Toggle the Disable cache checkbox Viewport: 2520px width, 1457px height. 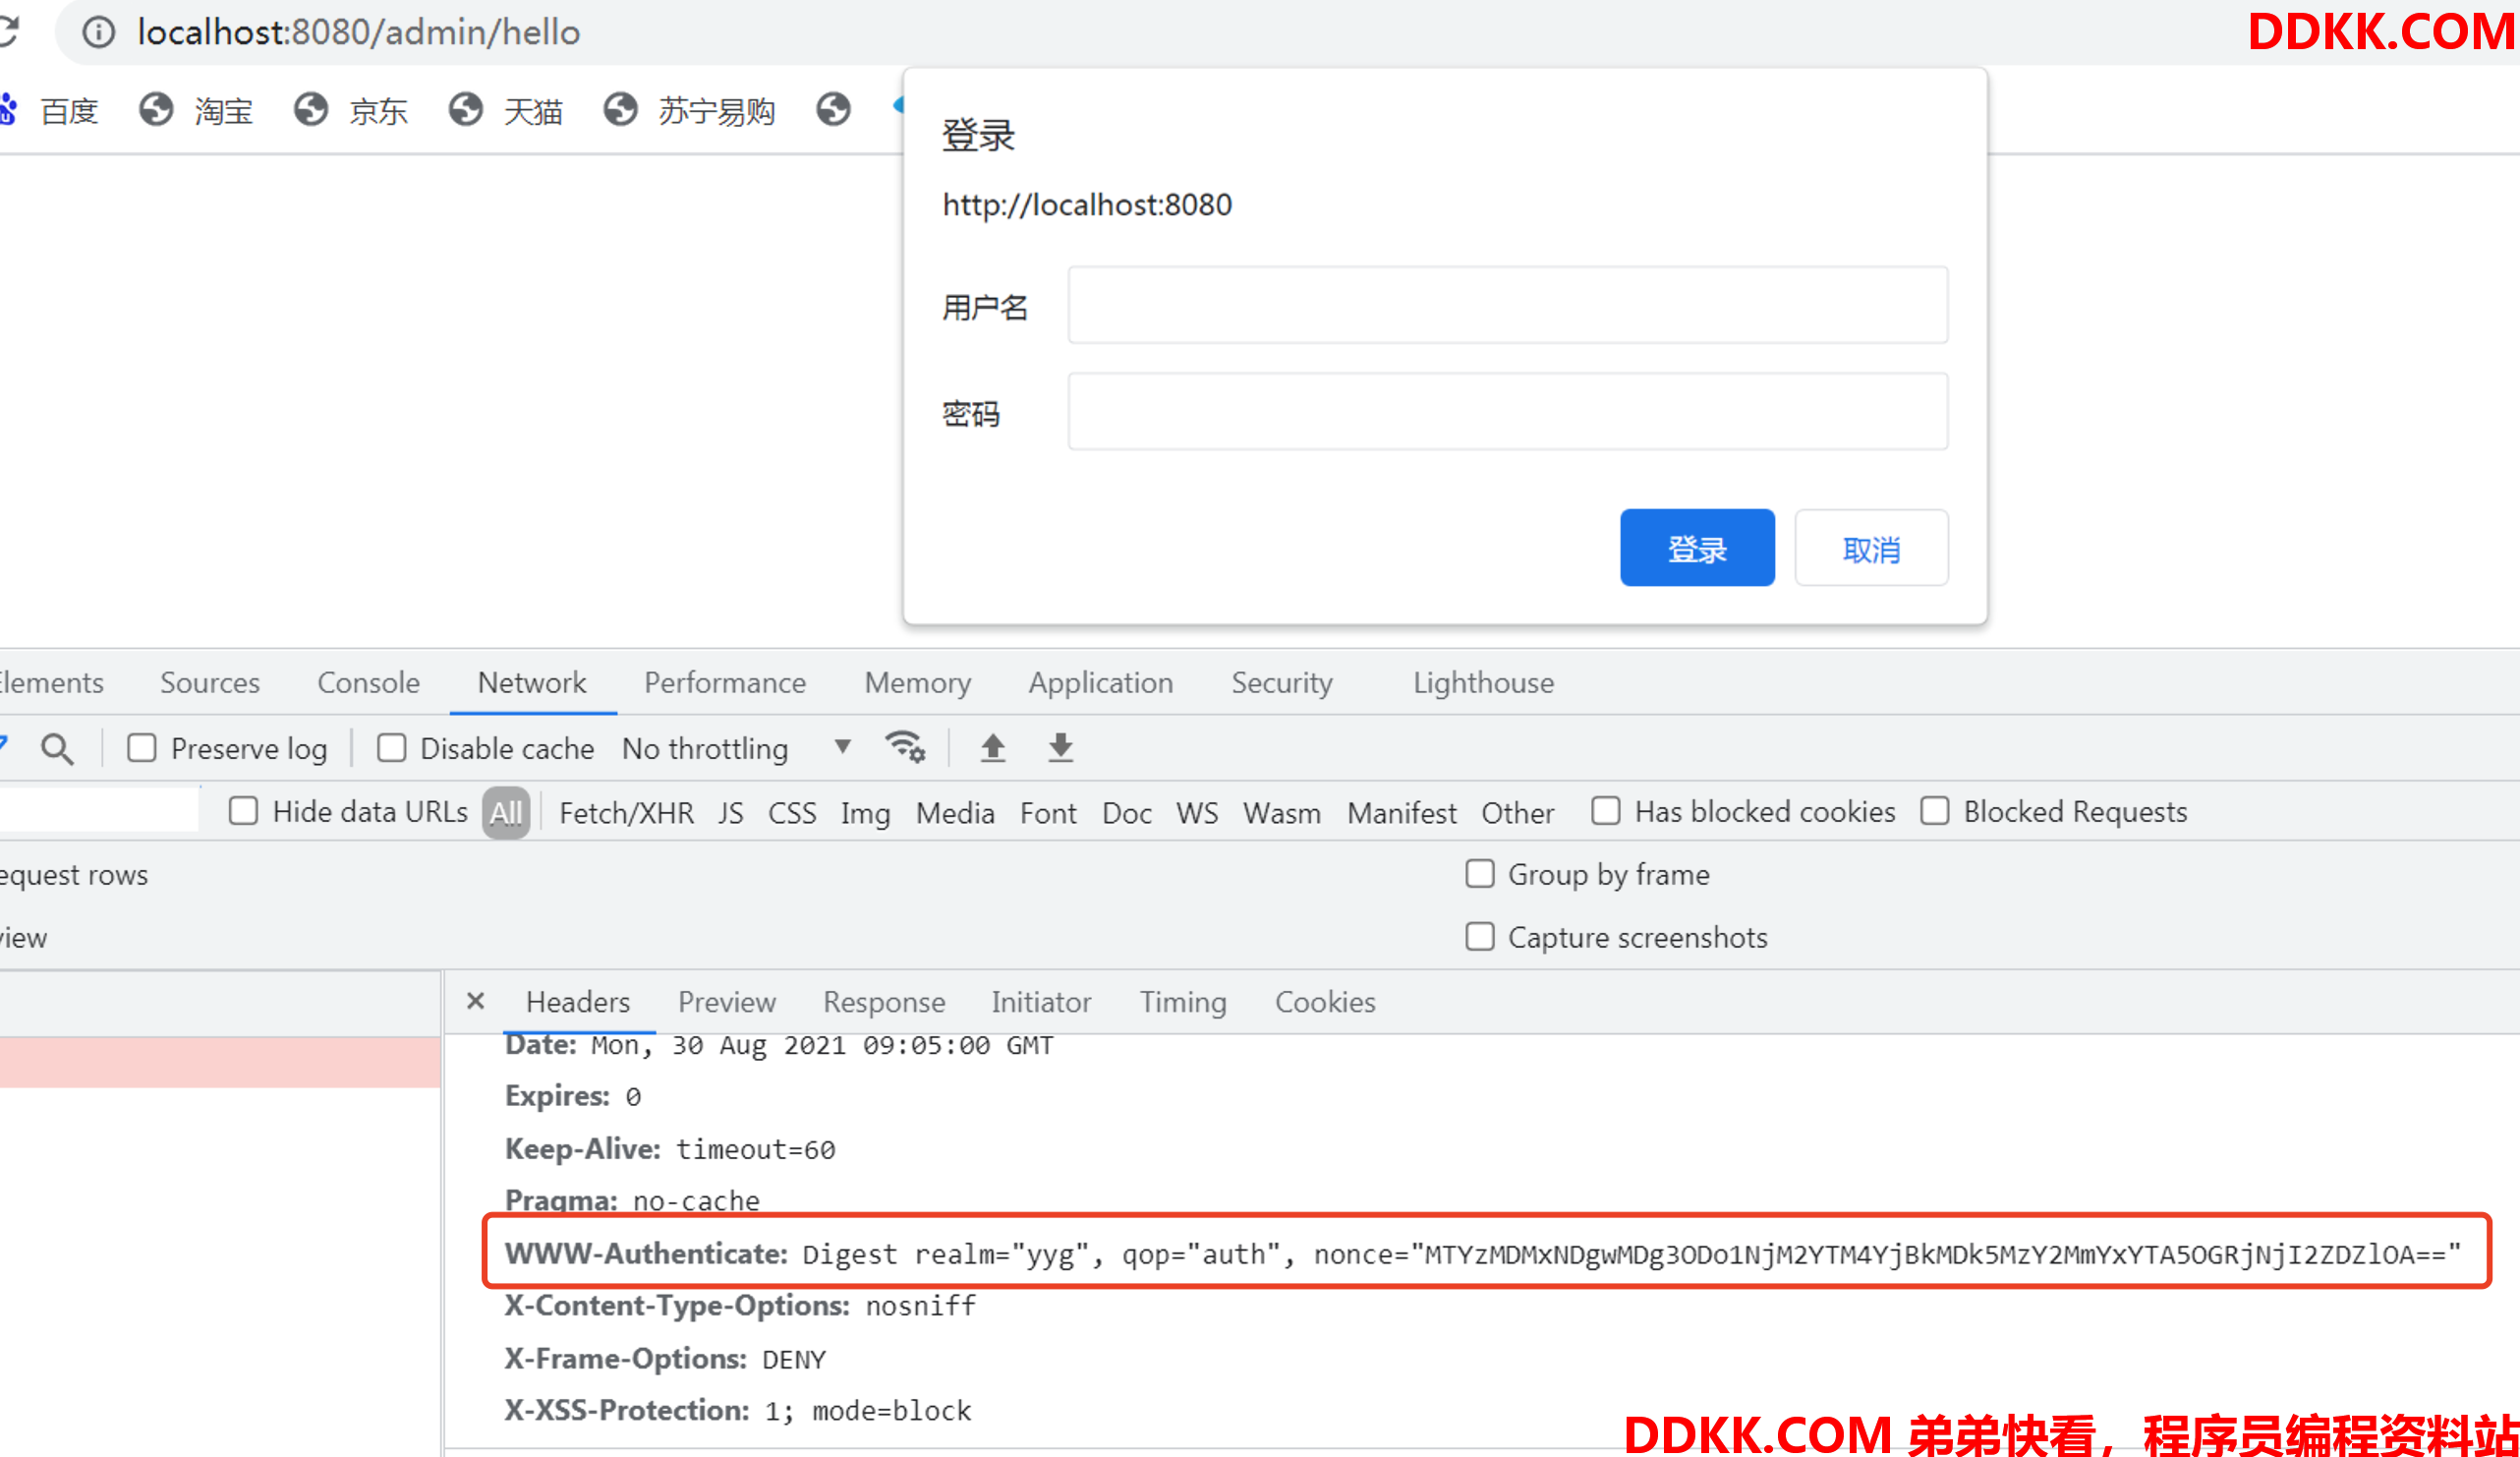(391, 748)
